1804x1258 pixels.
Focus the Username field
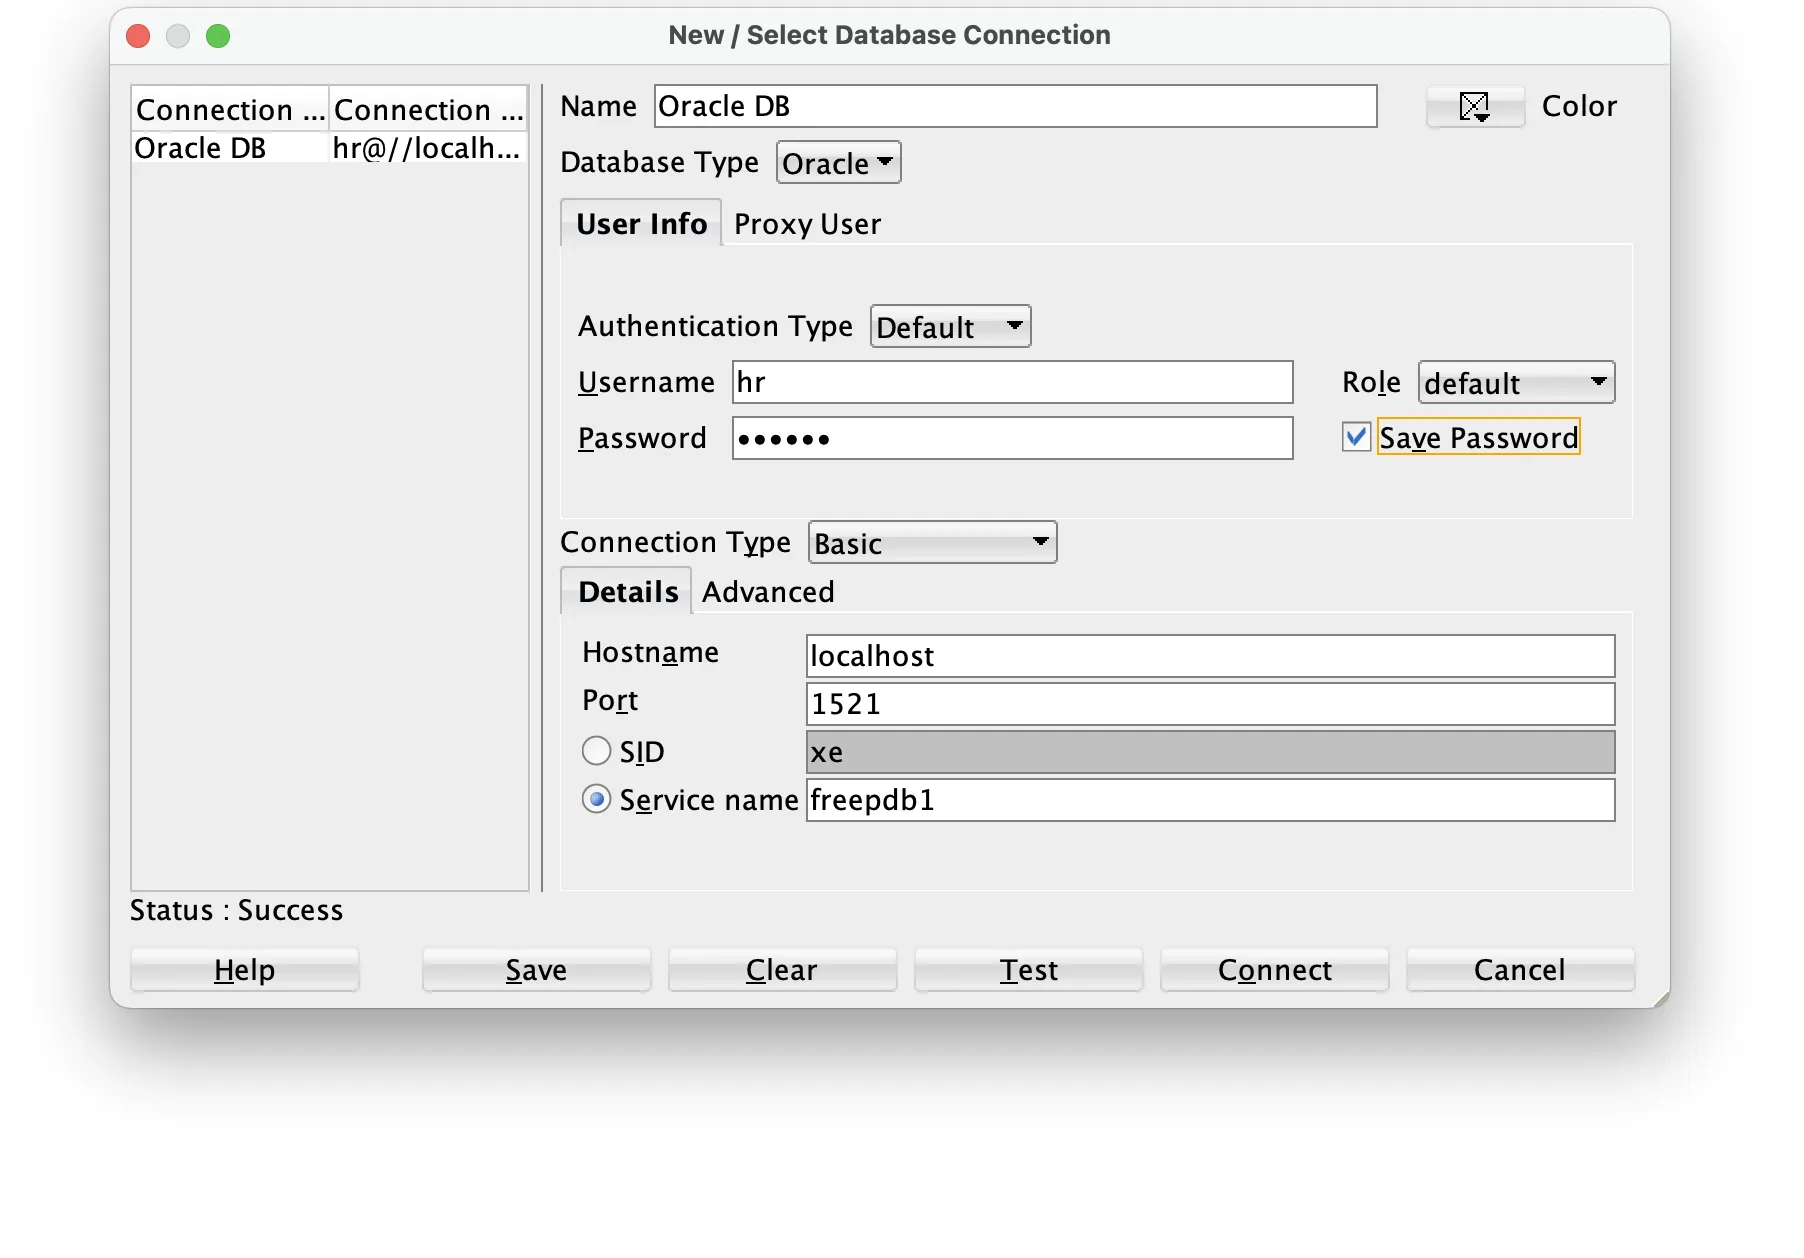point(1012,382)
